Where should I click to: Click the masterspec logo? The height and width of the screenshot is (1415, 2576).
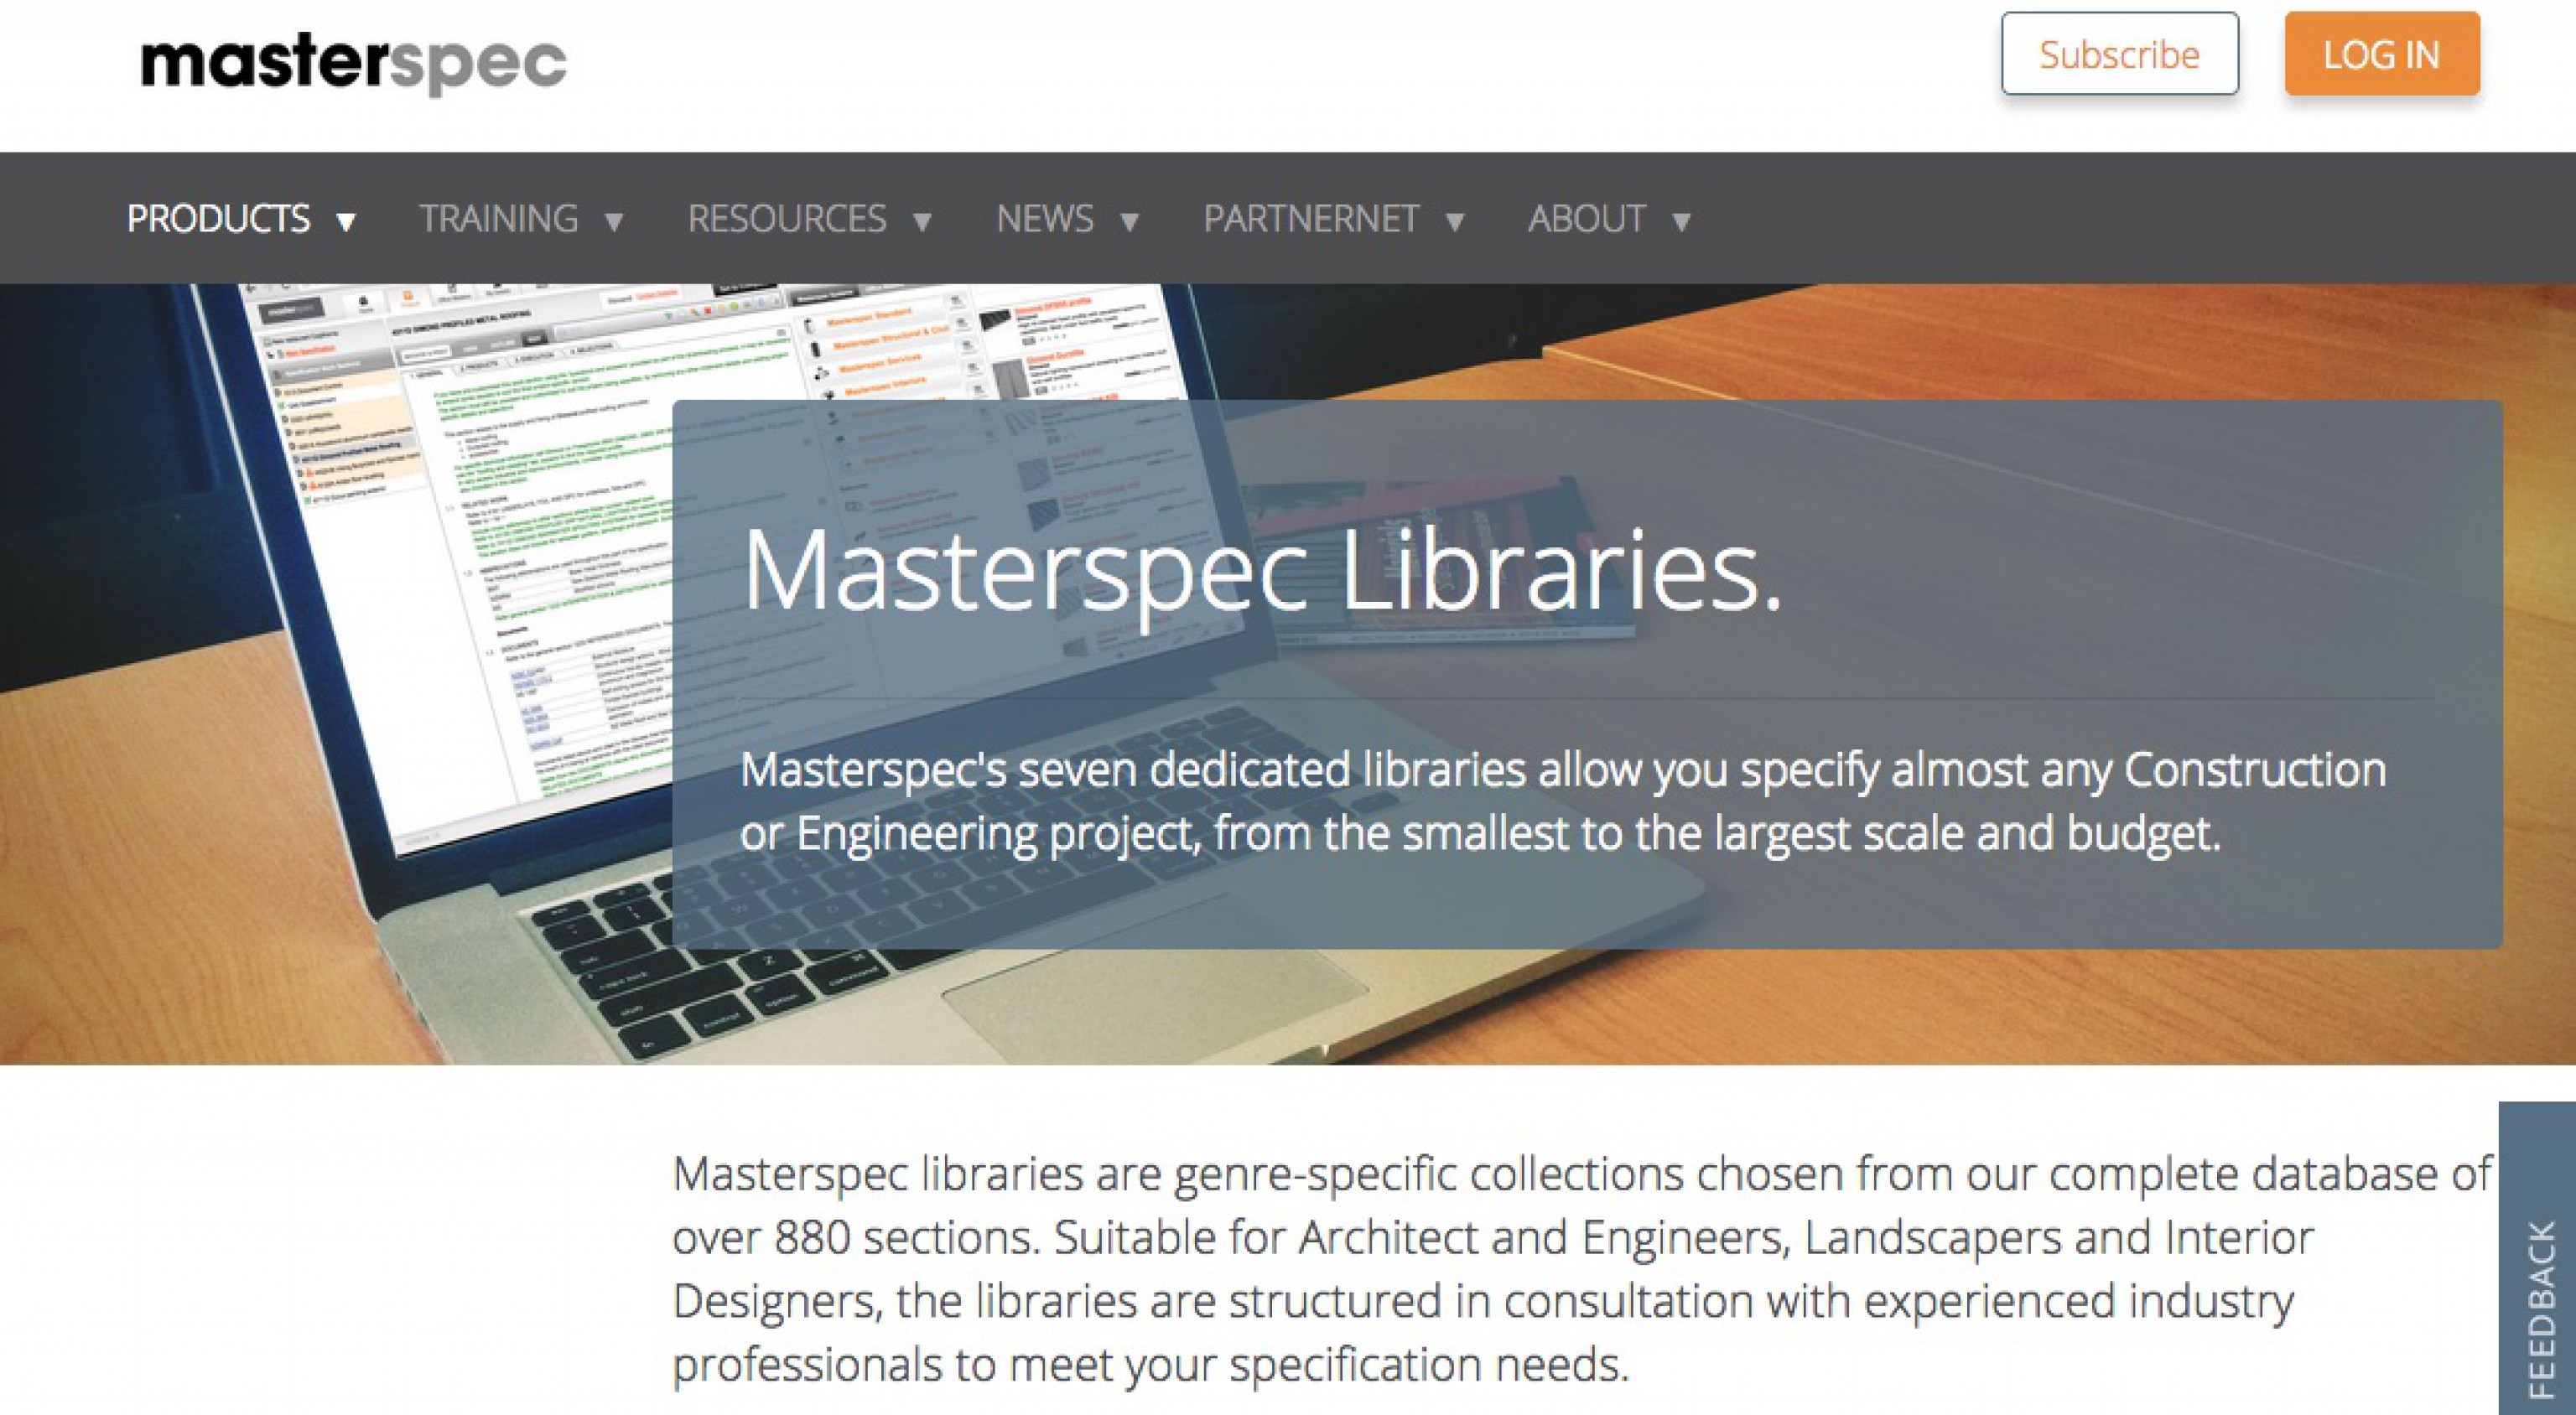click(353, 64)
